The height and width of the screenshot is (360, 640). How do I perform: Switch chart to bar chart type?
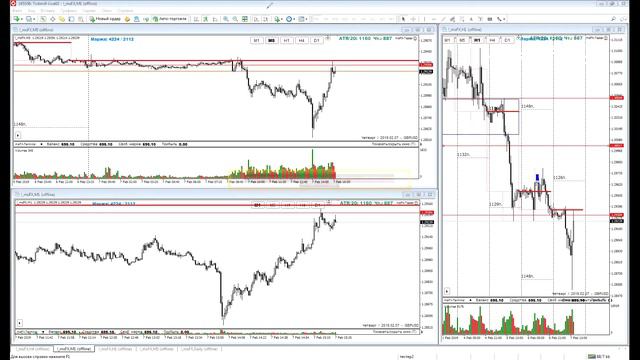196,19
